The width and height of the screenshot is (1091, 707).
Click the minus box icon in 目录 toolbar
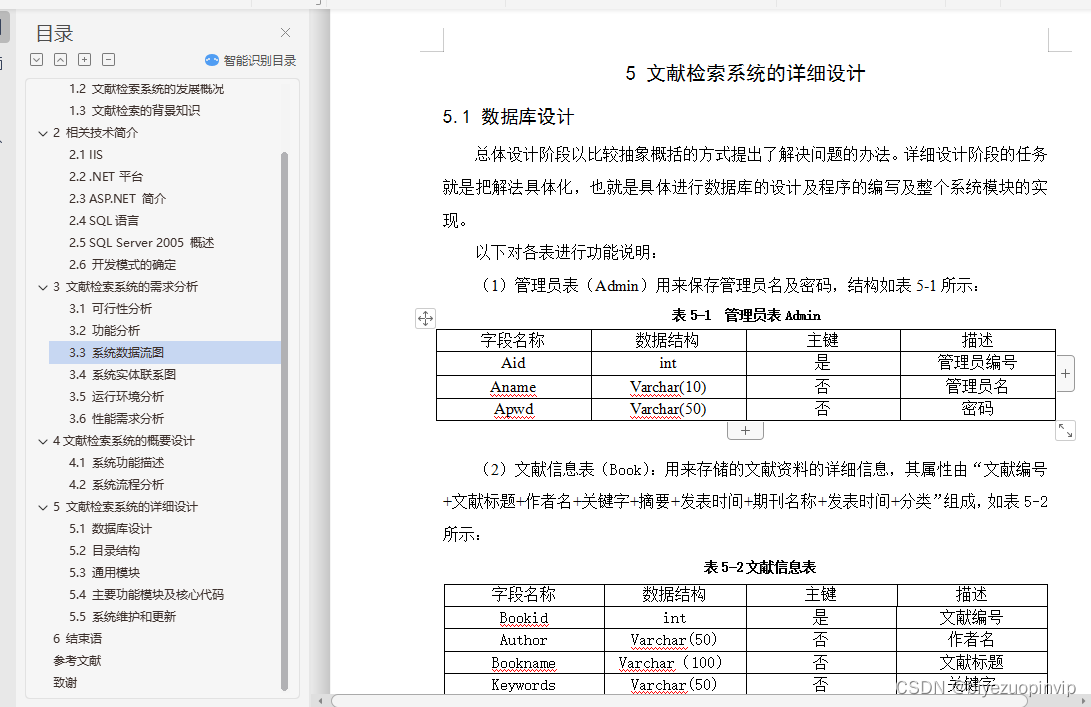coord(109,60)
